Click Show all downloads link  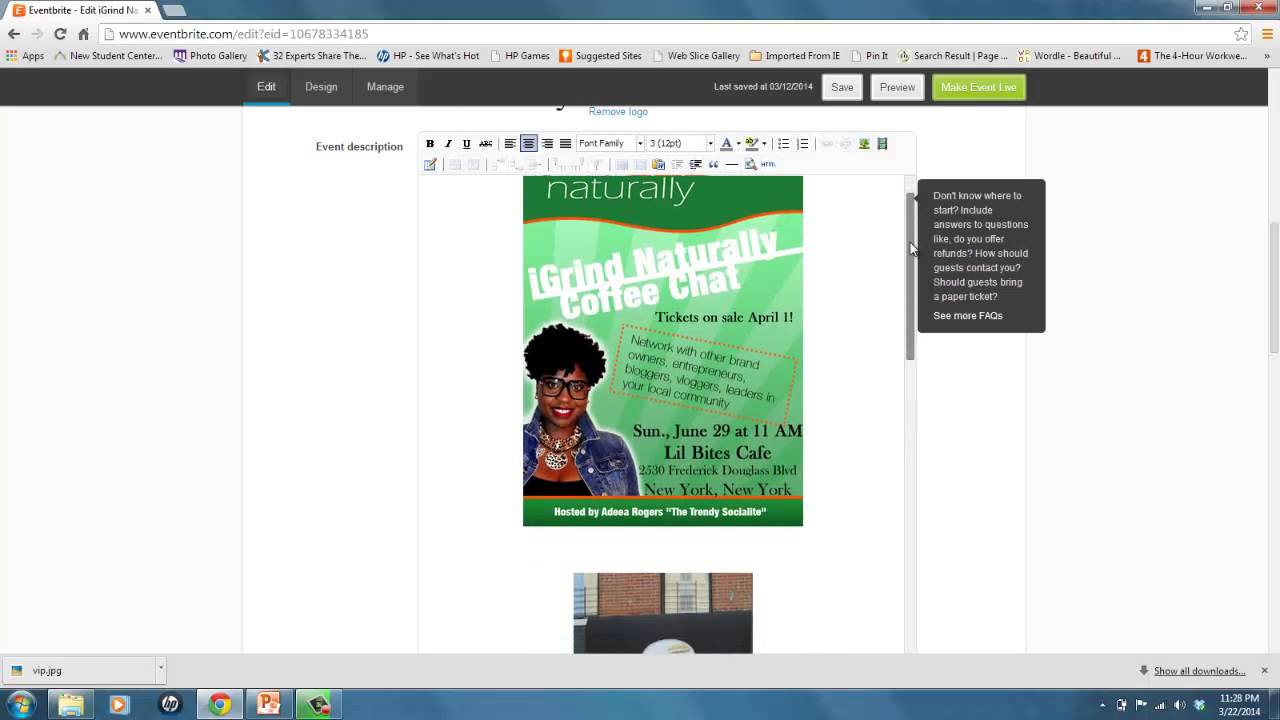[x=1199, y=671]
